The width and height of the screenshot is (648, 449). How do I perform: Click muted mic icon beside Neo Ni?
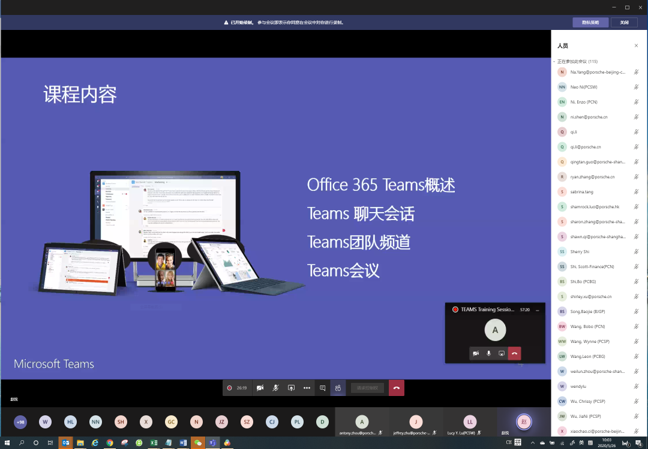point(636,87)
